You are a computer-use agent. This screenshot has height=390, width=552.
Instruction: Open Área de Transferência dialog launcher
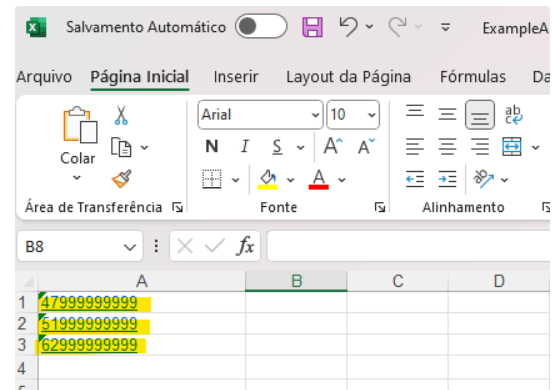click(x=177, y=208)
